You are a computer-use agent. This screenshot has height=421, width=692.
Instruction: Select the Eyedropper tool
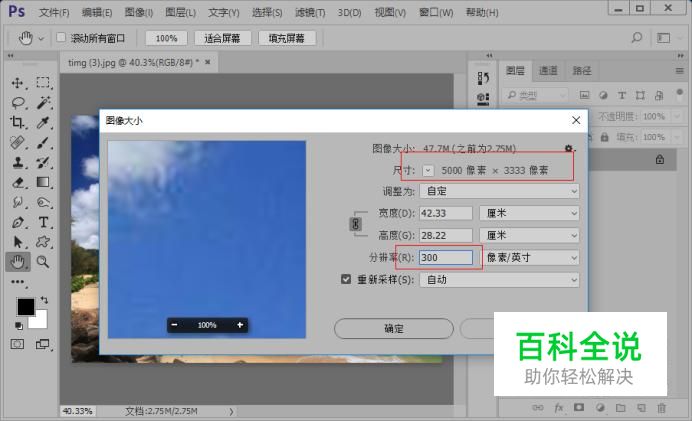tap(43, 122)
